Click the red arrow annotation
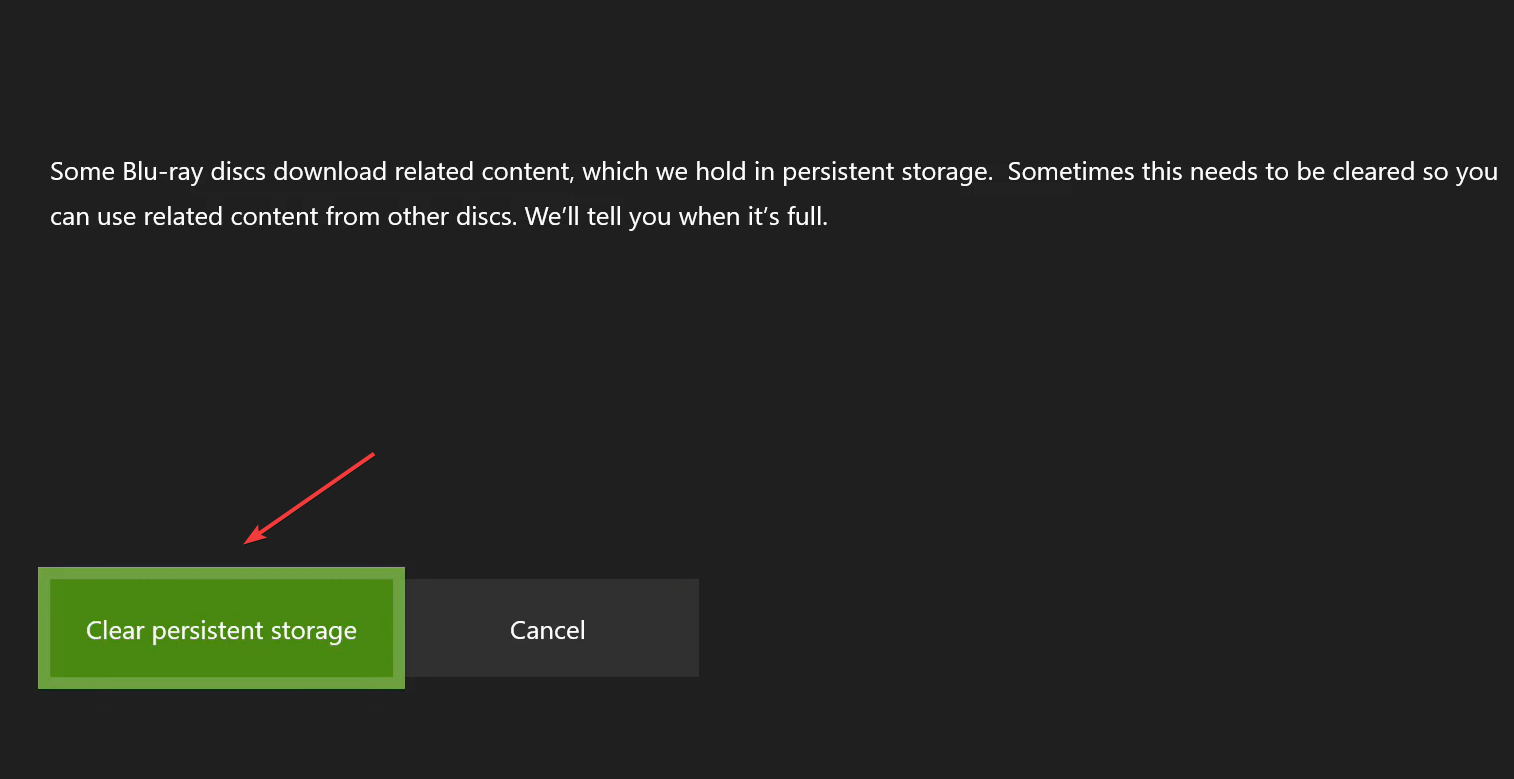1514x779 pixels. pos(309,498)
